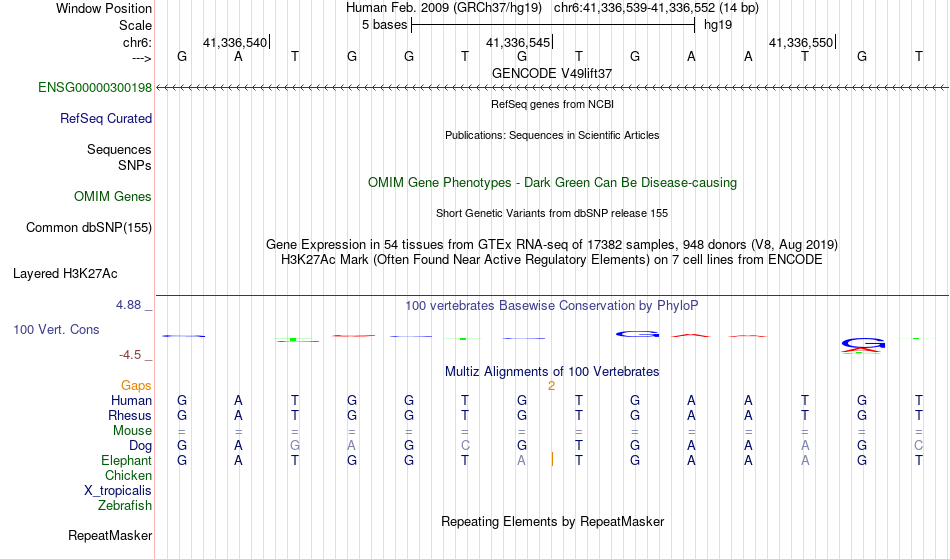Screen dimensions: 950x559
Task: Click the H3K27Ac Mark ENCODE track title
Action: (x=552, y=260)
